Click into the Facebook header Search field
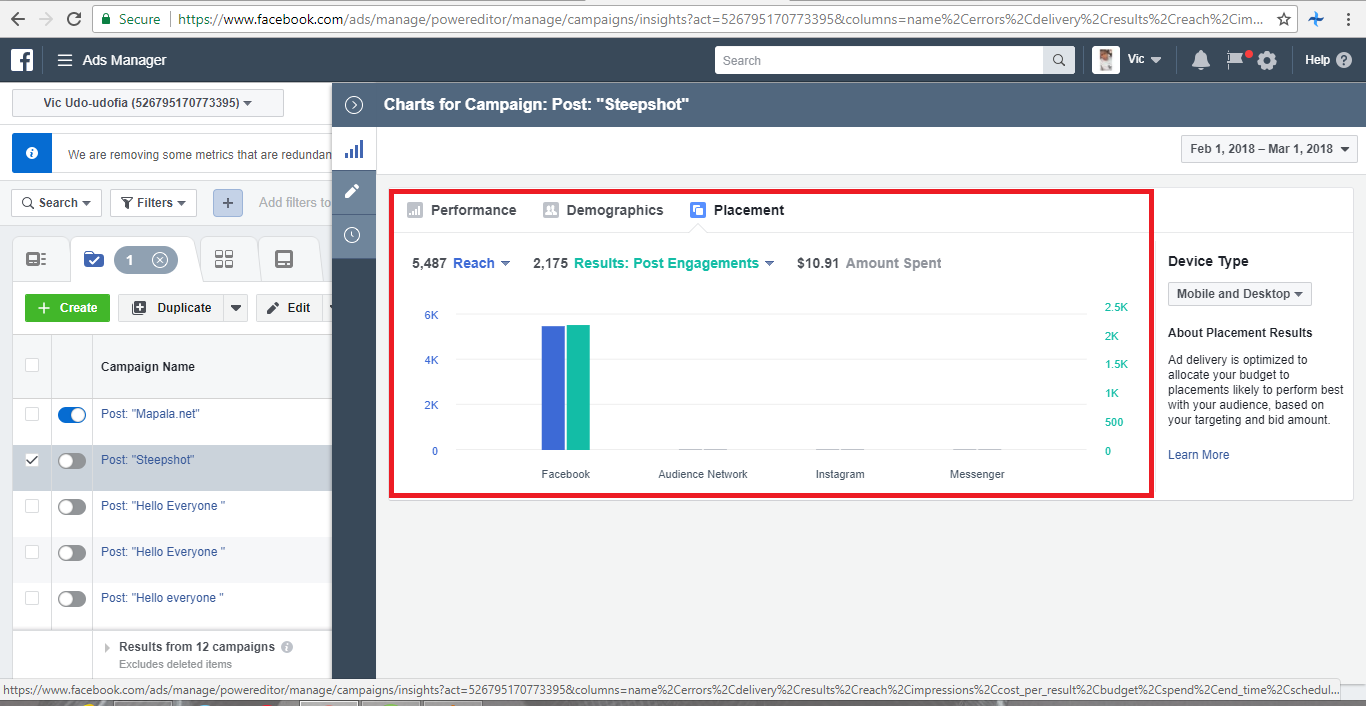 pos(879,60)
